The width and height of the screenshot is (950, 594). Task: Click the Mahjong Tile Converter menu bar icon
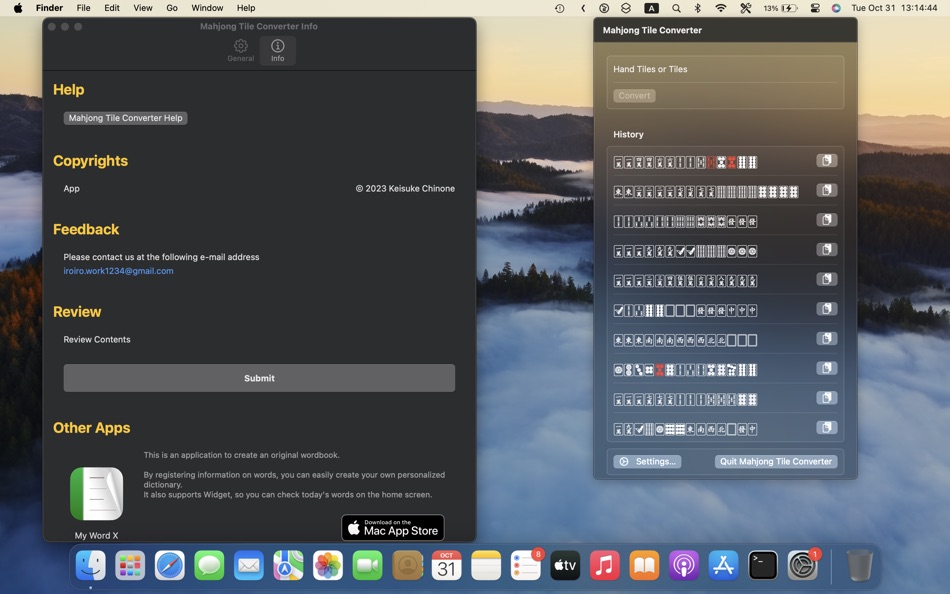pos(604,8)
